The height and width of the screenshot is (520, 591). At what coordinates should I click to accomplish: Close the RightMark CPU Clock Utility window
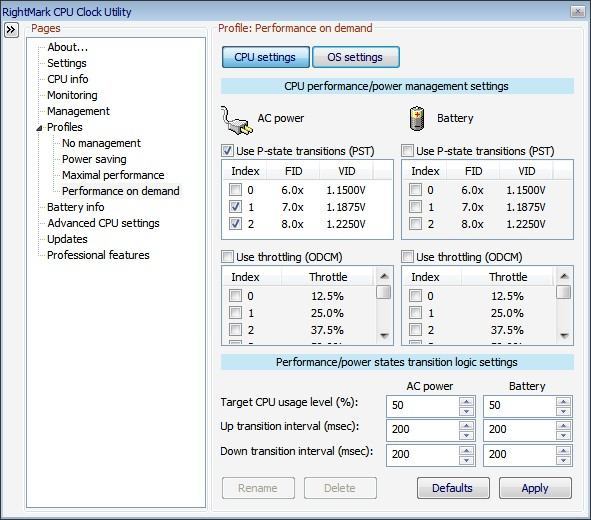point(577,11)
